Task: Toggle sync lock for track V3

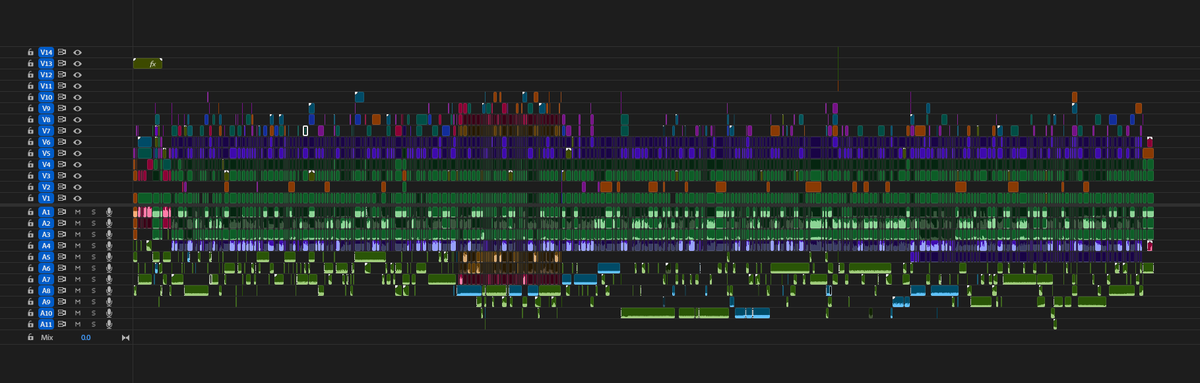Action: [x=62, y=175]
